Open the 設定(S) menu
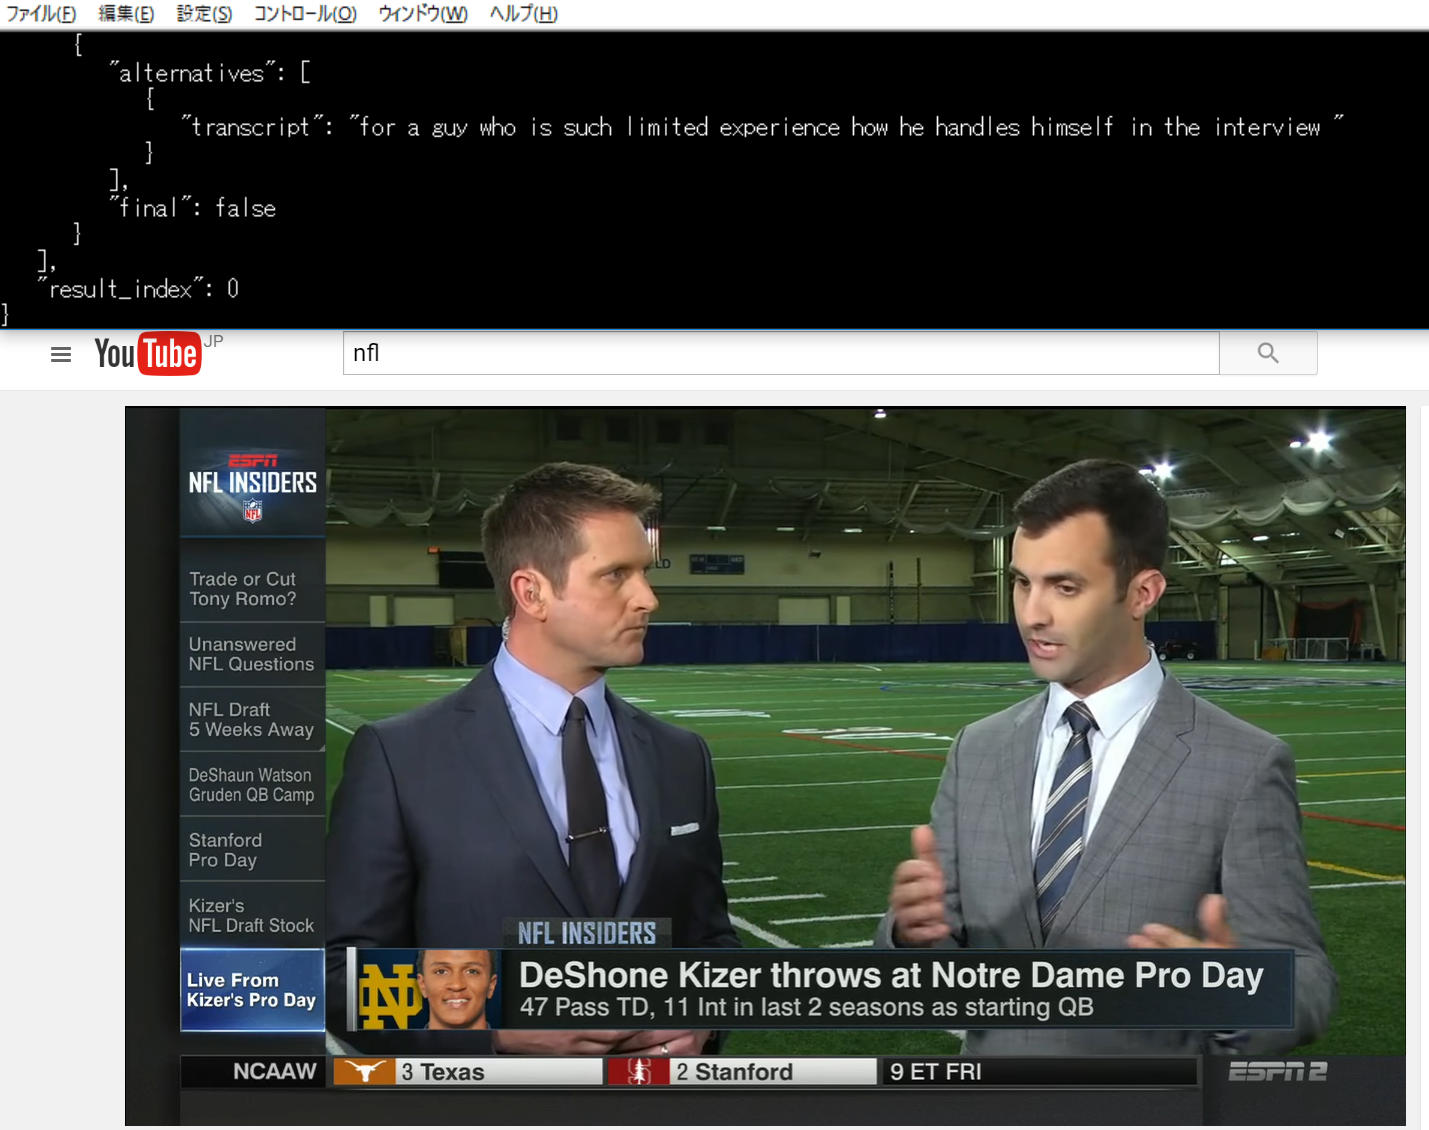The image size is (1429, 1130). tap(204, 14)
